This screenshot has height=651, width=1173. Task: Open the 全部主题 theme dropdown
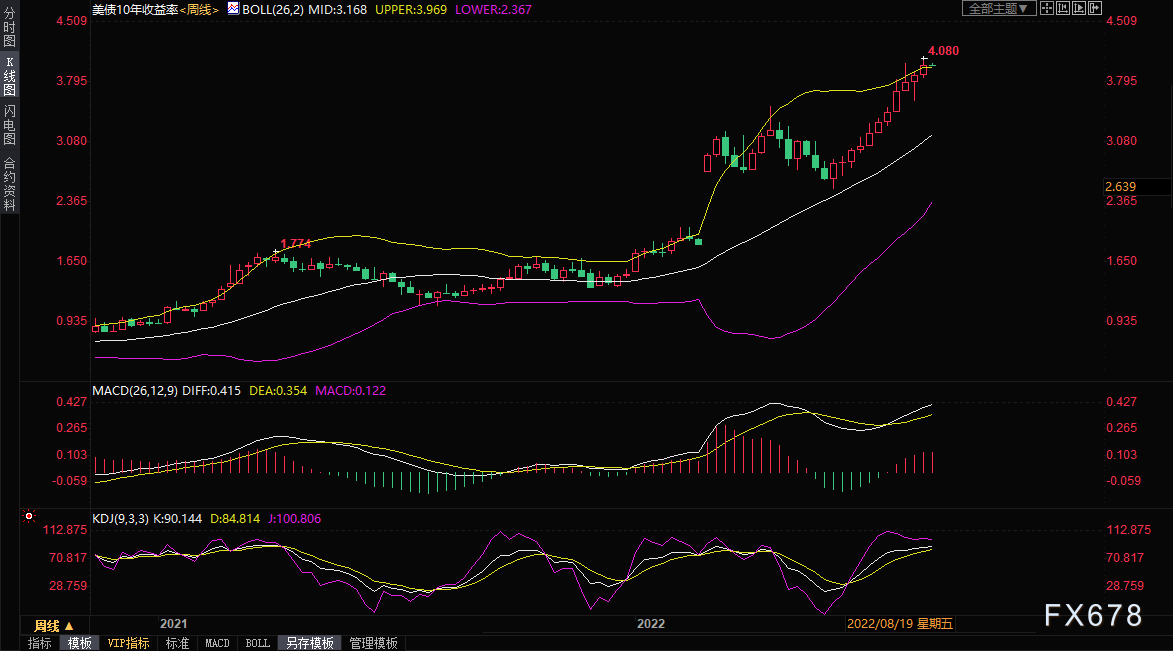click(999, 8)
